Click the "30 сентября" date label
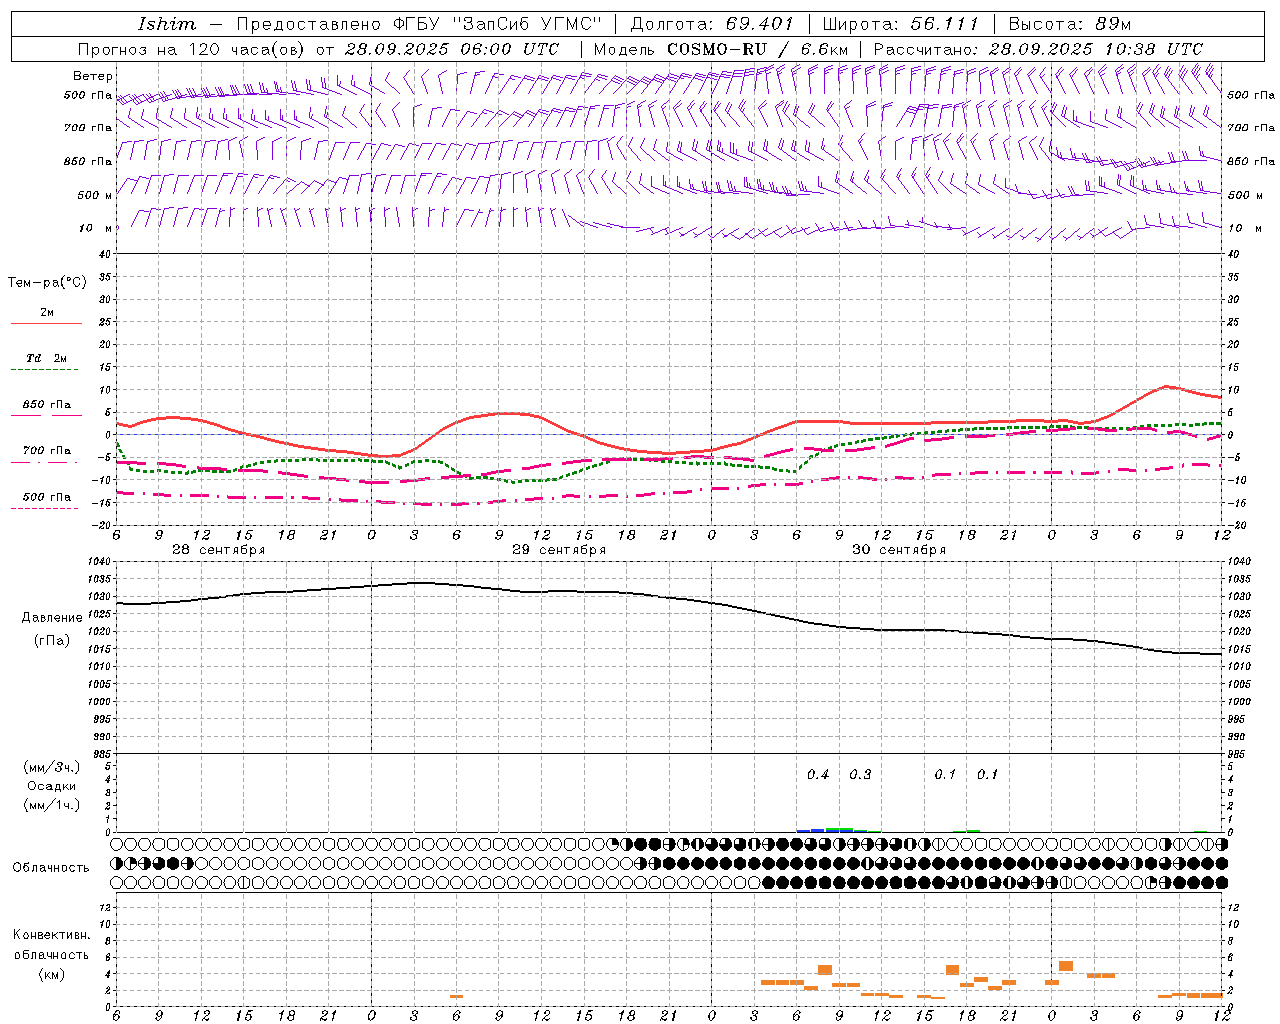Viewport: 1280px width, 1024px height. (x=899, y=550)
